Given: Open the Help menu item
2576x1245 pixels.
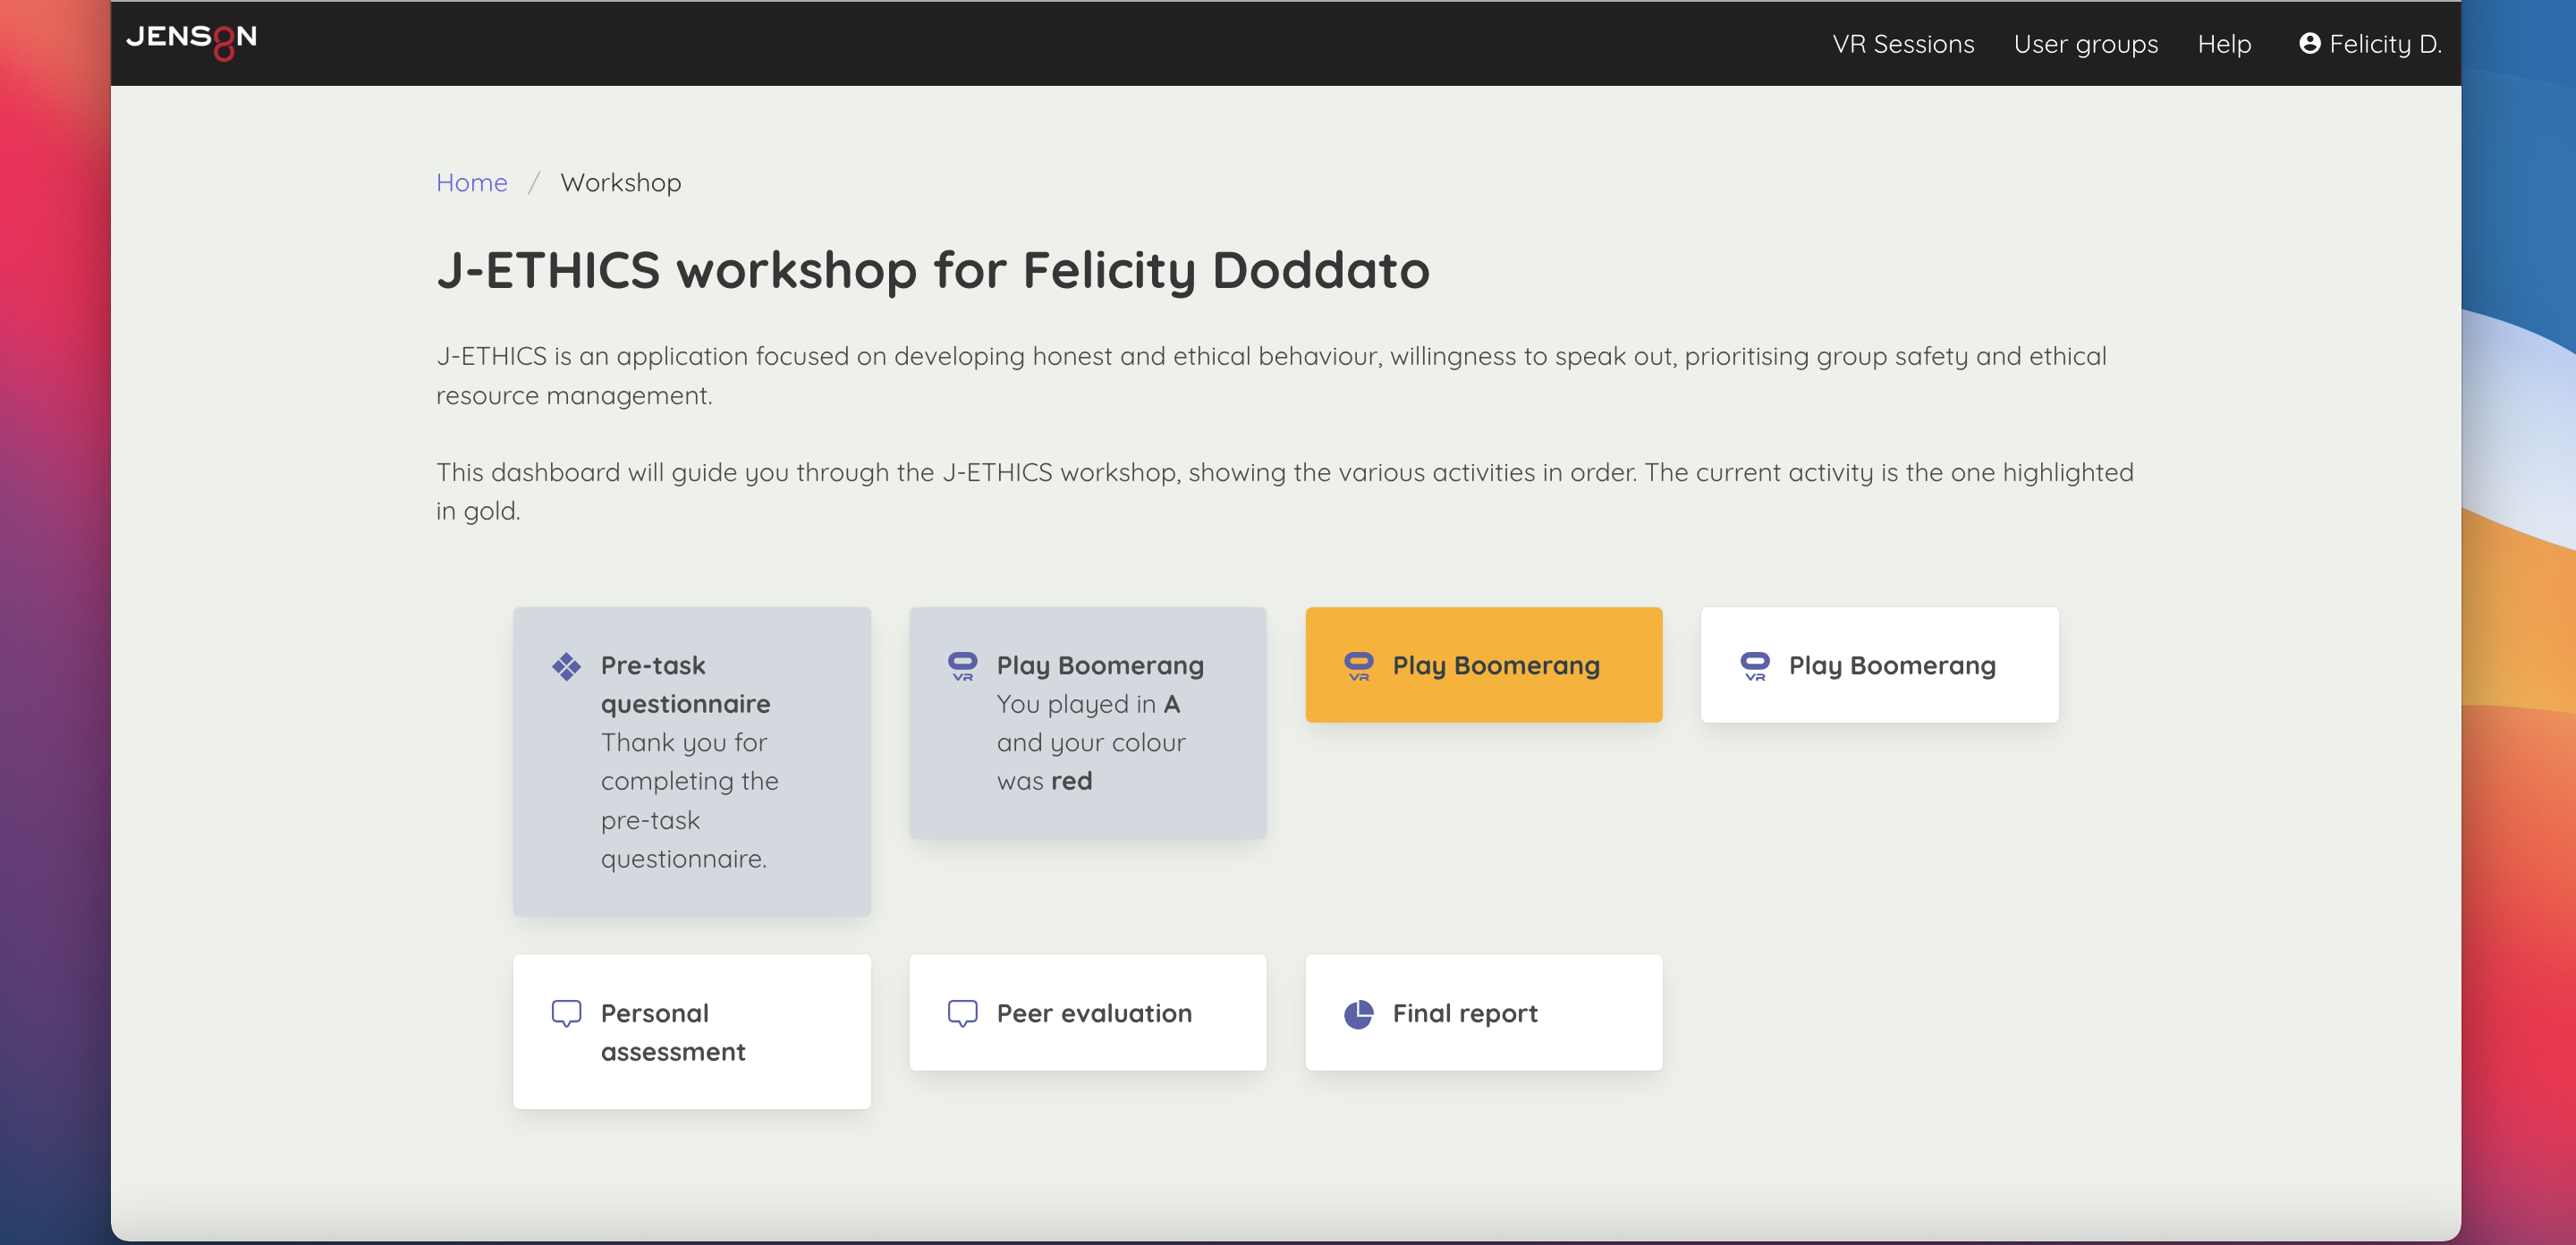Looking at the screenshot, I should pyautogui.click(x=2224, y=44).
